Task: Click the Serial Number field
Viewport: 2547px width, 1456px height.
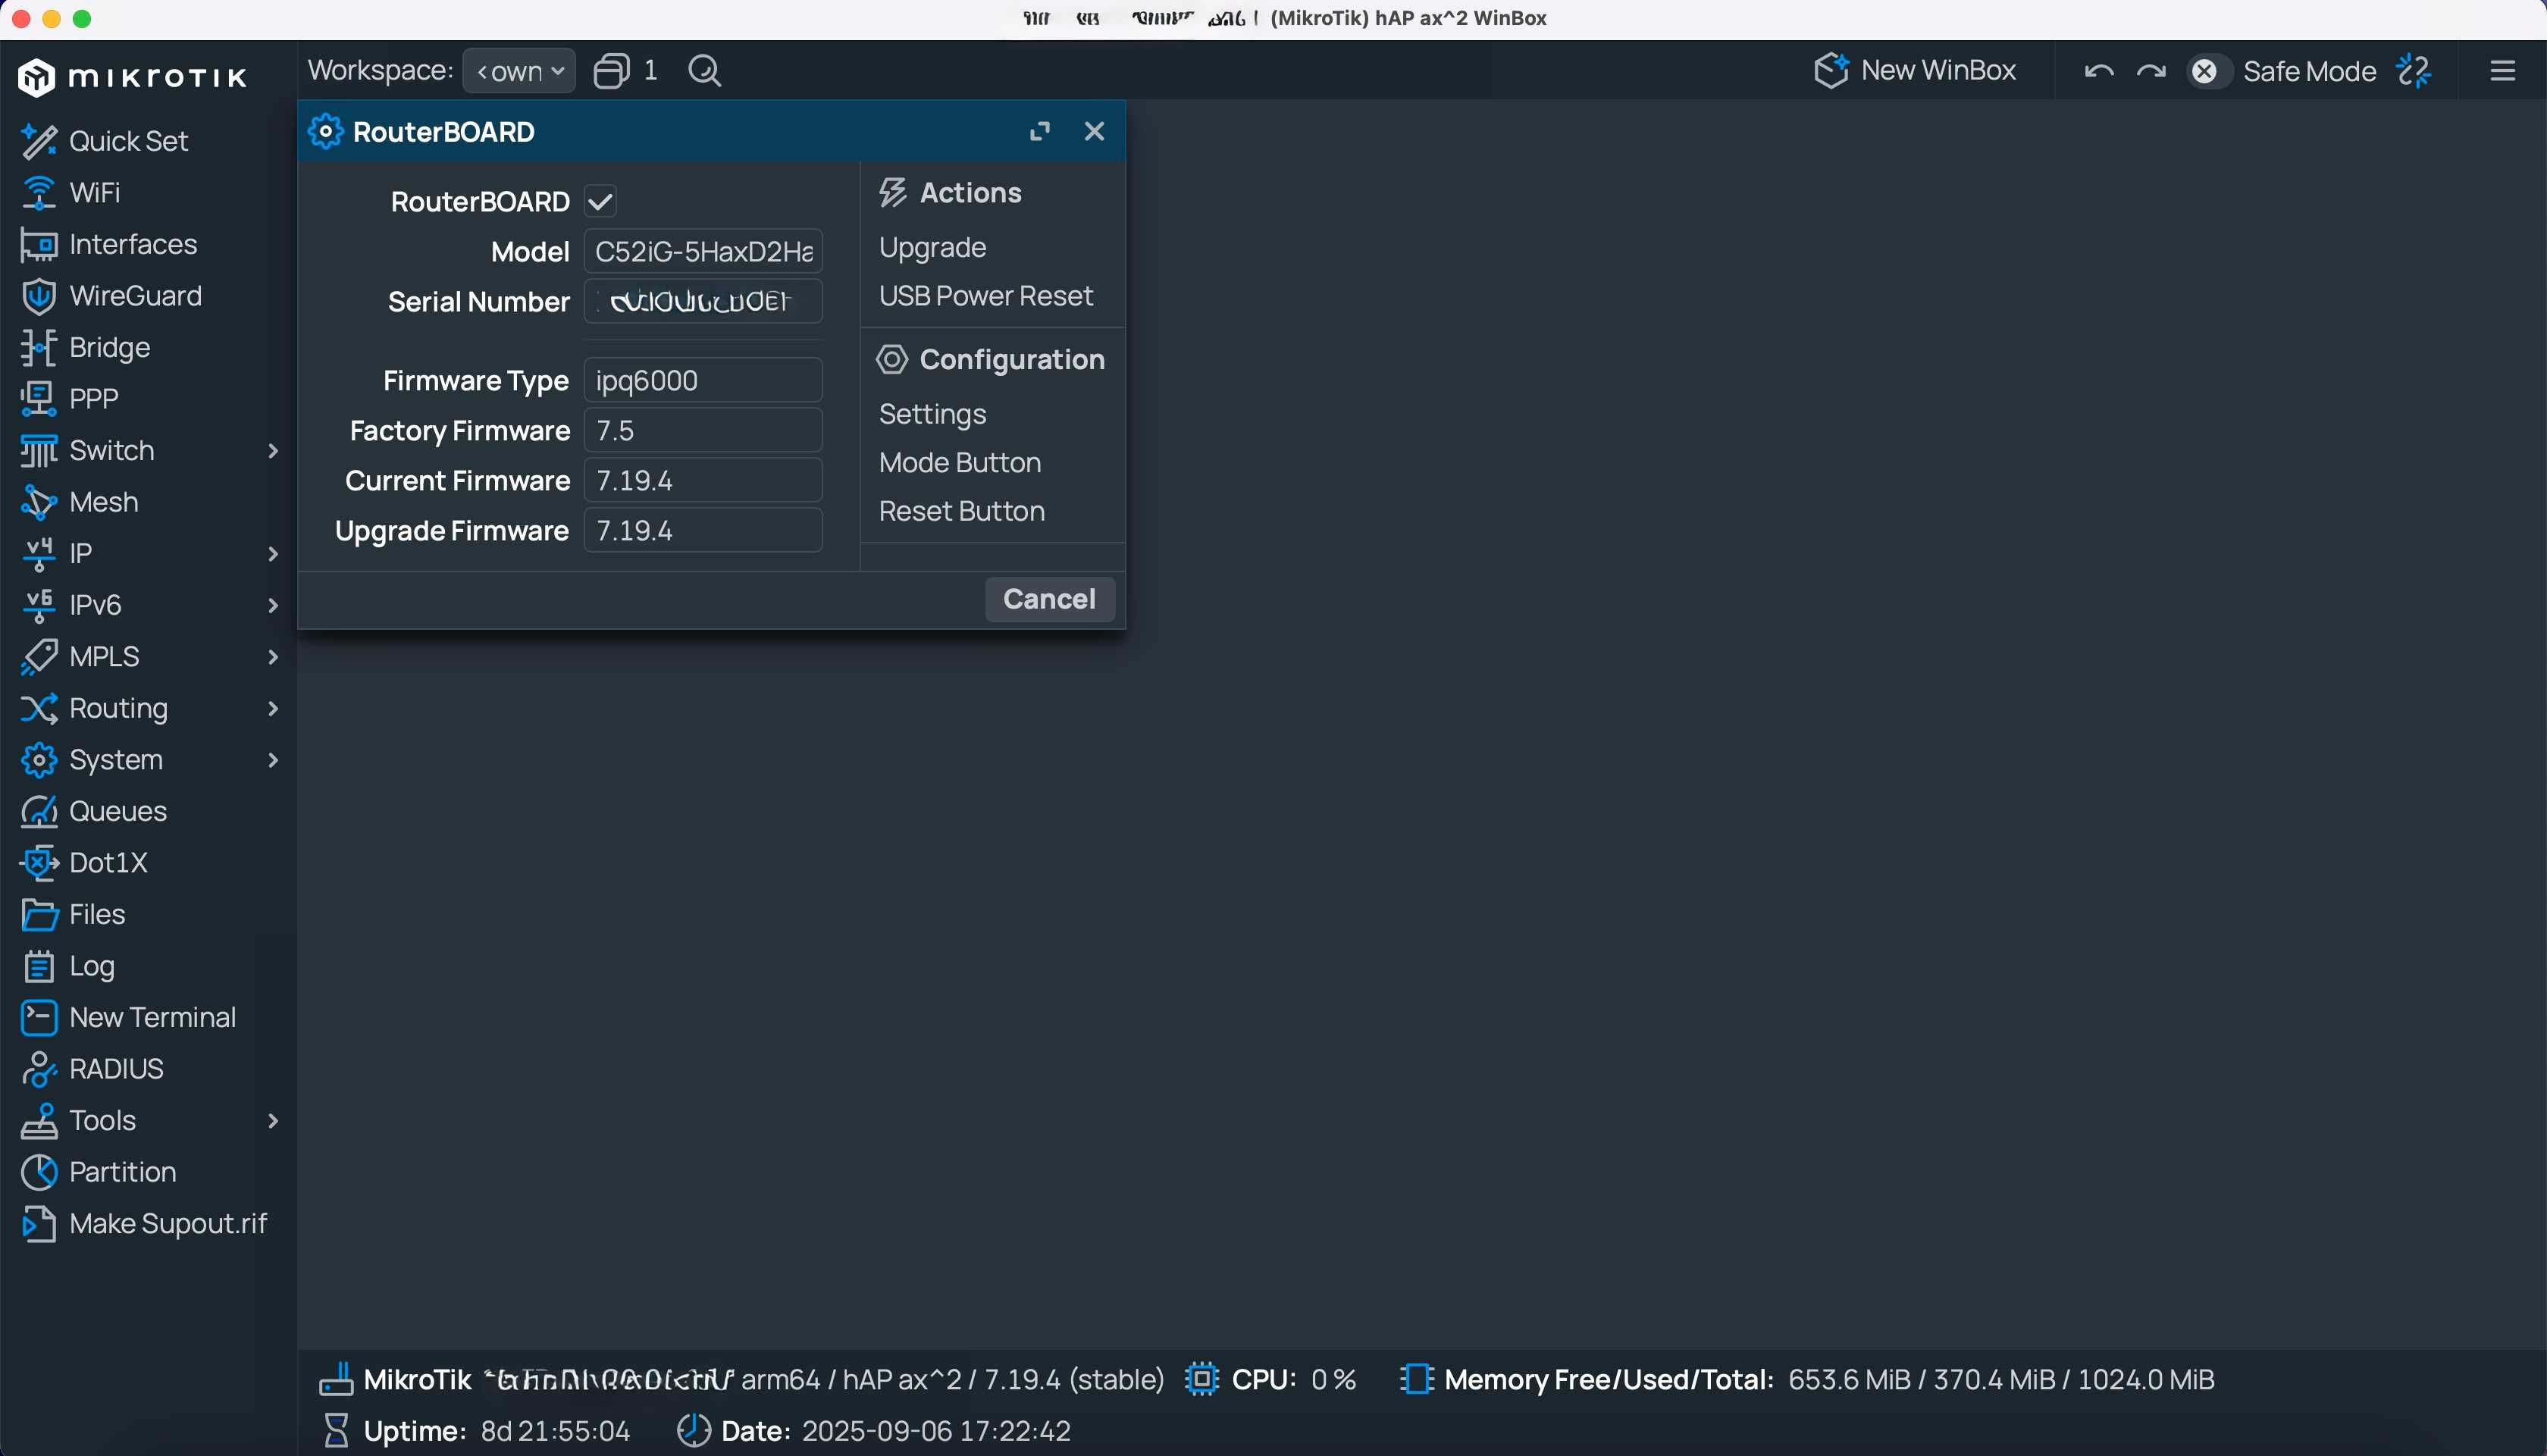Action: 704,301
